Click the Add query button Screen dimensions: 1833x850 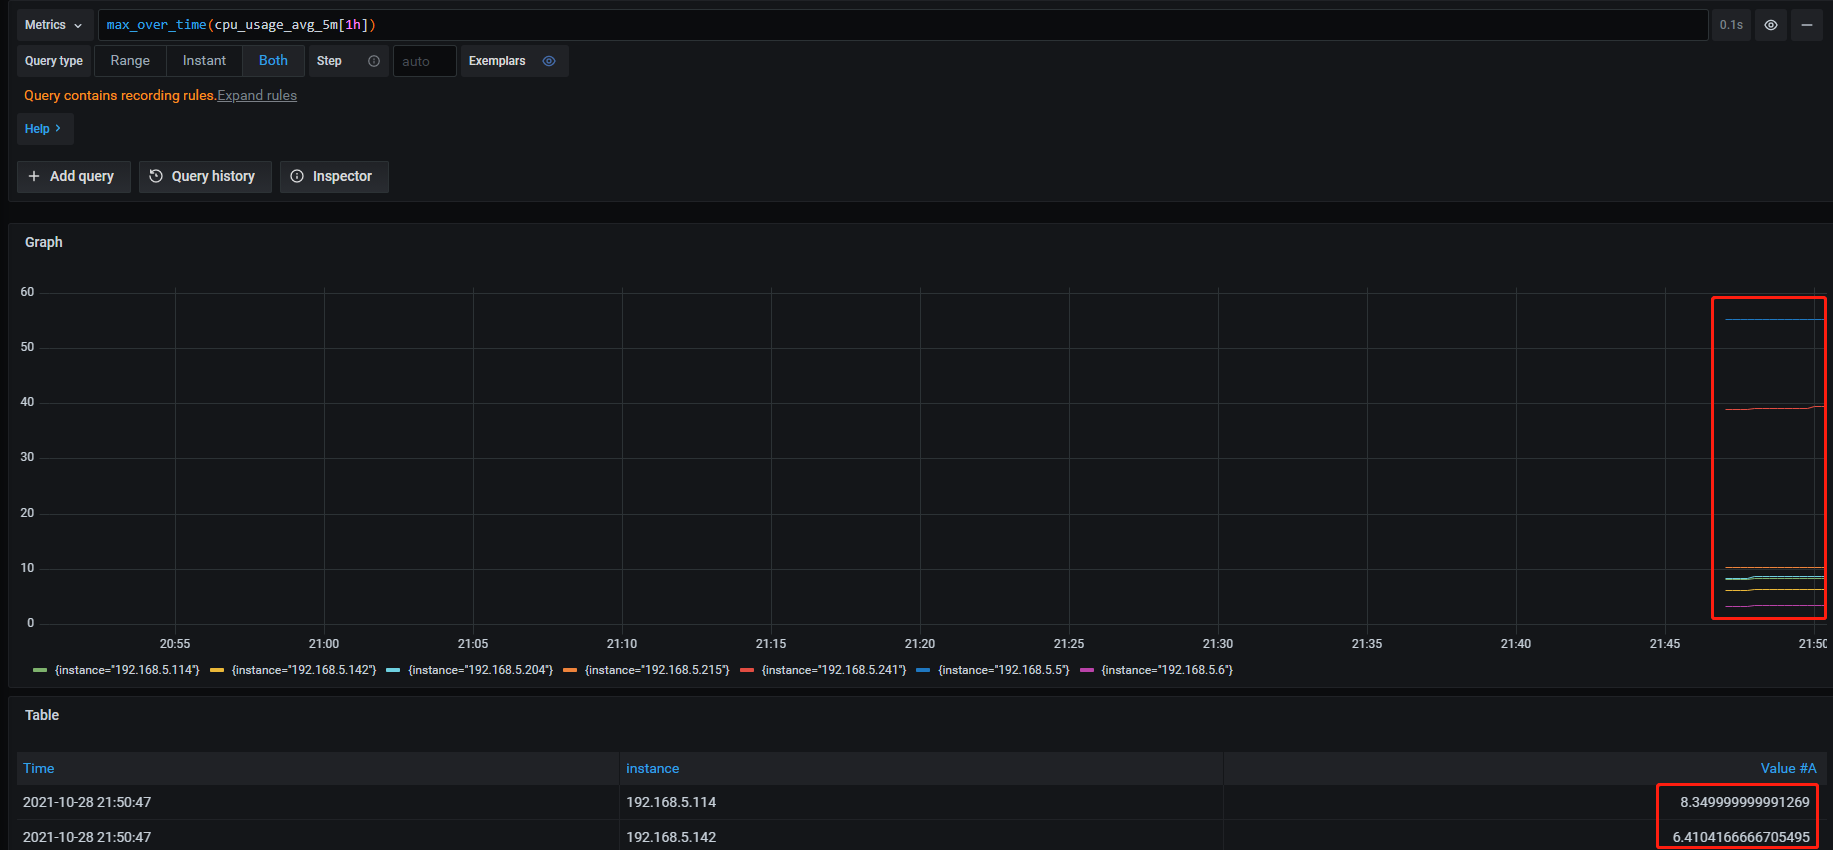pos(73,176)
